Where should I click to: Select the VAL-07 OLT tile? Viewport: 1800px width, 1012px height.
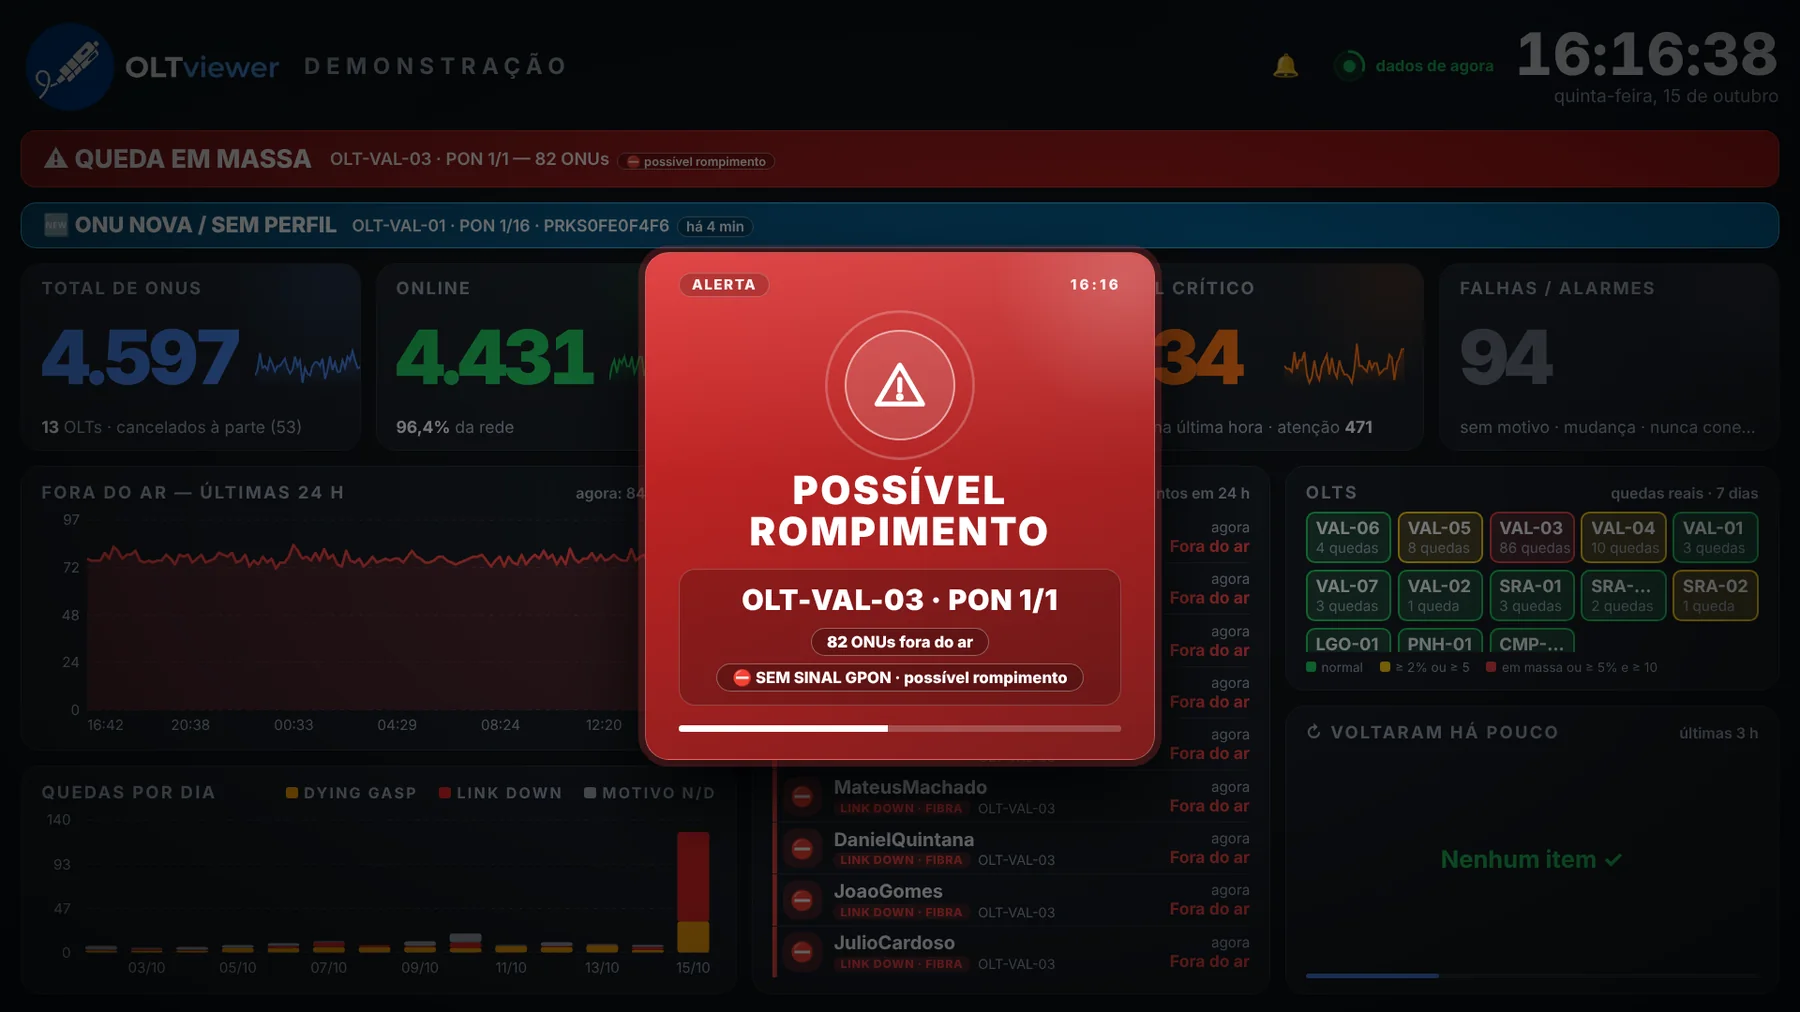click(x=1347, y=595)
